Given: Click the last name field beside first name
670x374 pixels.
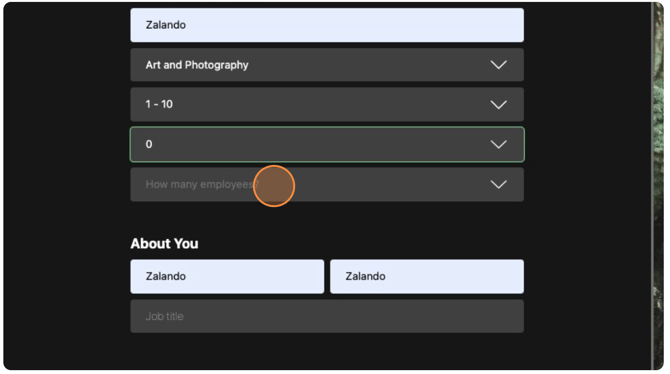Looking at the screenshot, I should click(427, 277).
